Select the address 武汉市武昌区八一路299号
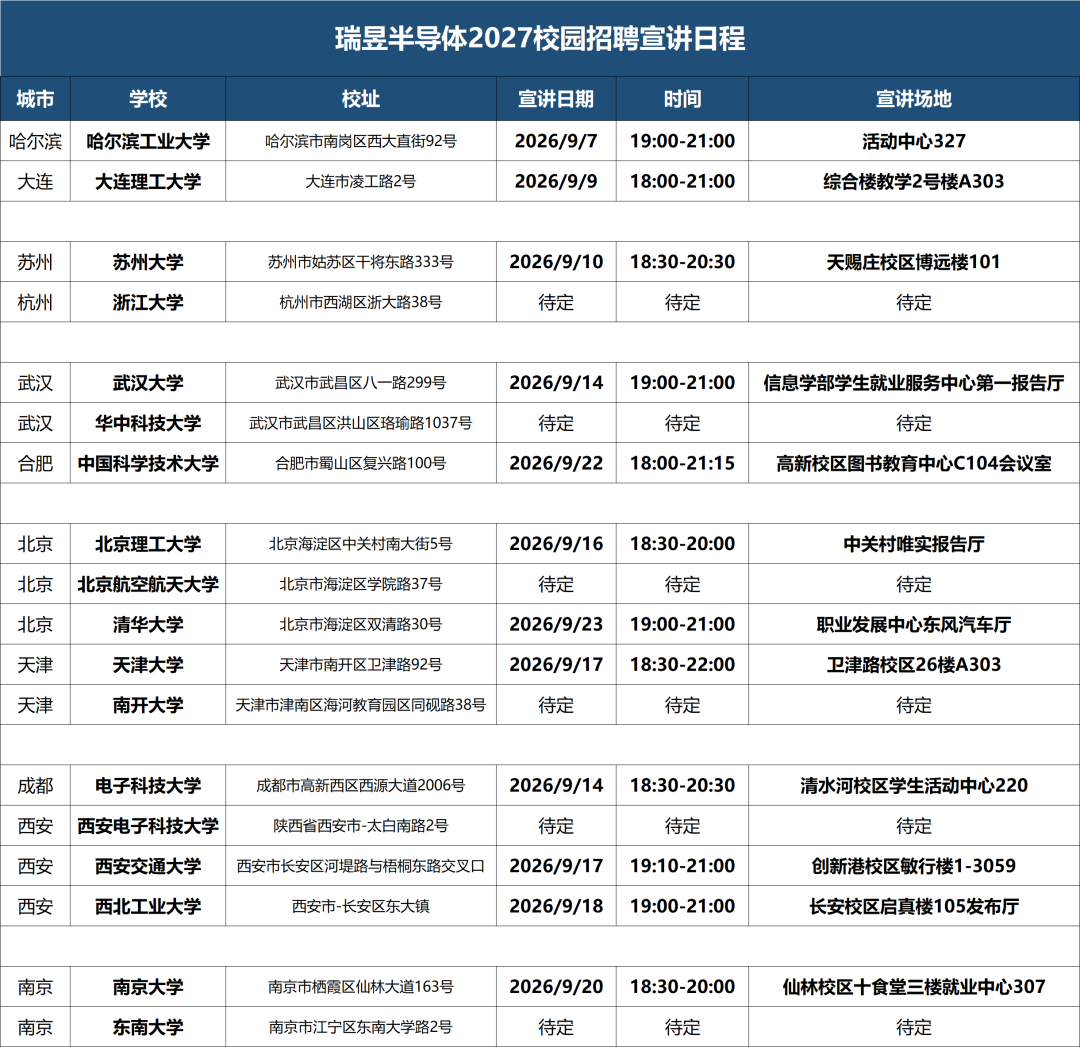 (x=361, y=383)
